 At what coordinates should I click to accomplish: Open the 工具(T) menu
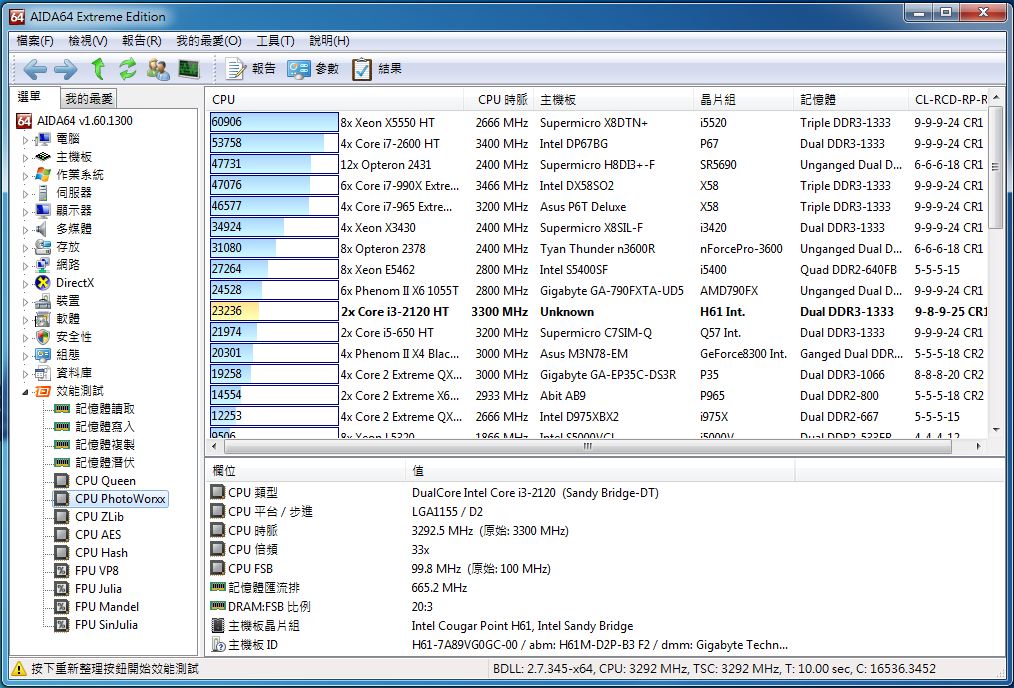pyautogui.click(x=275, y=41)
